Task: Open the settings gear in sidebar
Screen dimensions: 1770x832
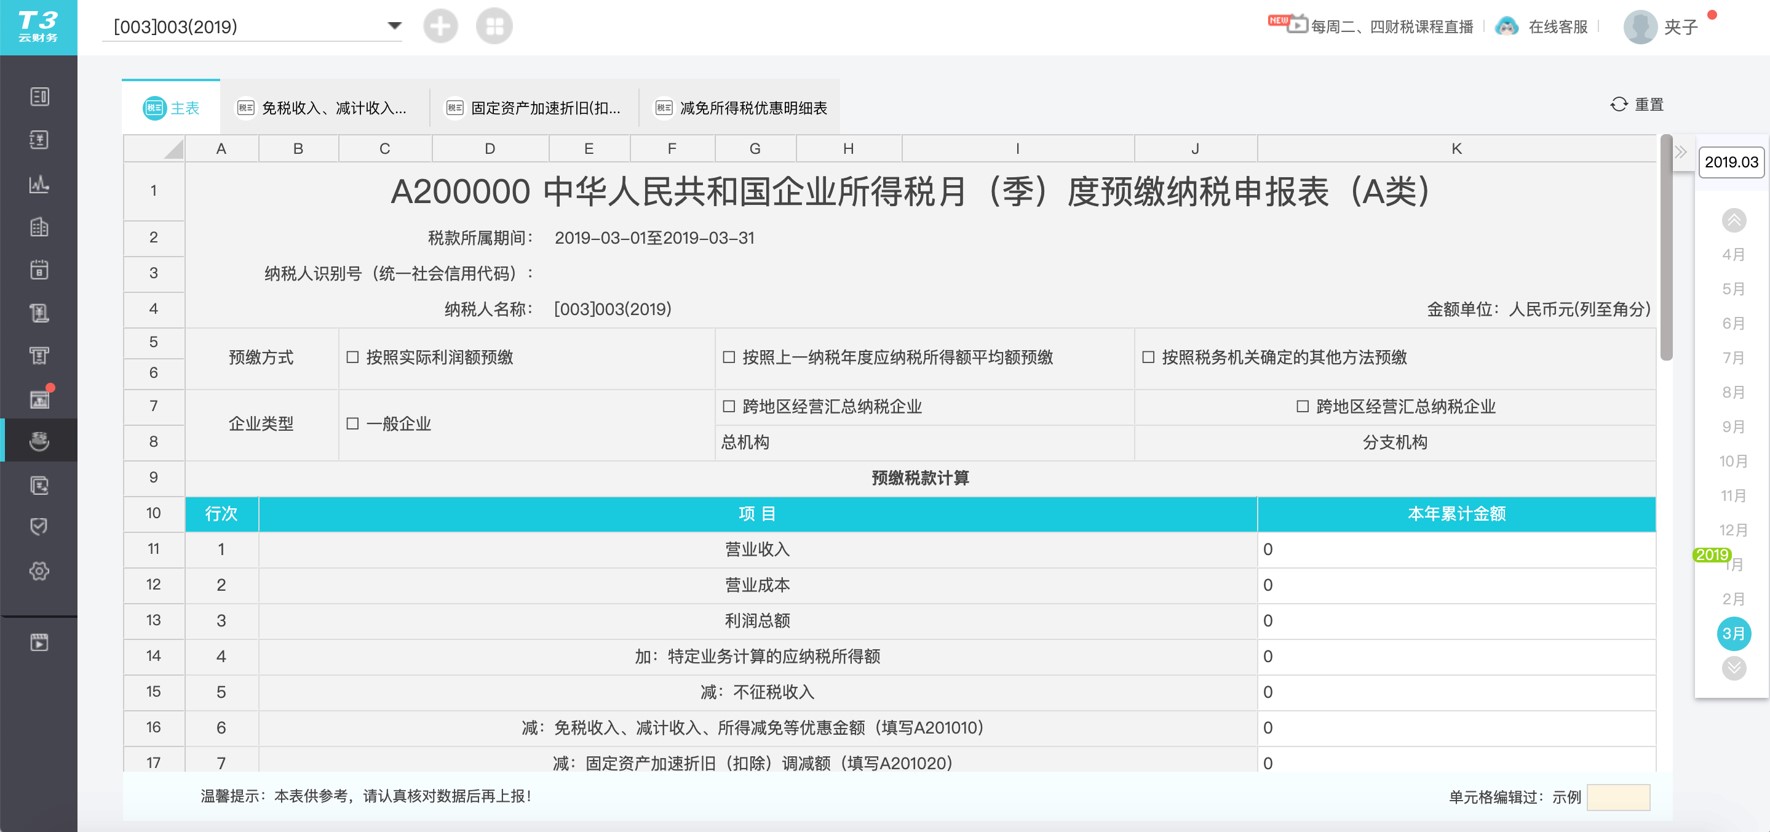Action: point(39,571)
